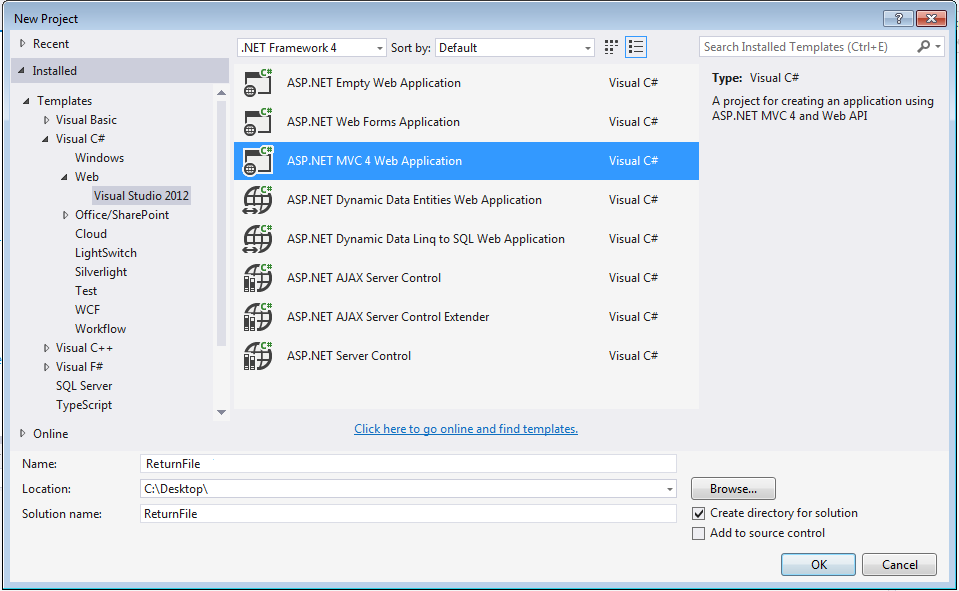Expand the Online section
The image size is (959, 591).
[23, 433]
